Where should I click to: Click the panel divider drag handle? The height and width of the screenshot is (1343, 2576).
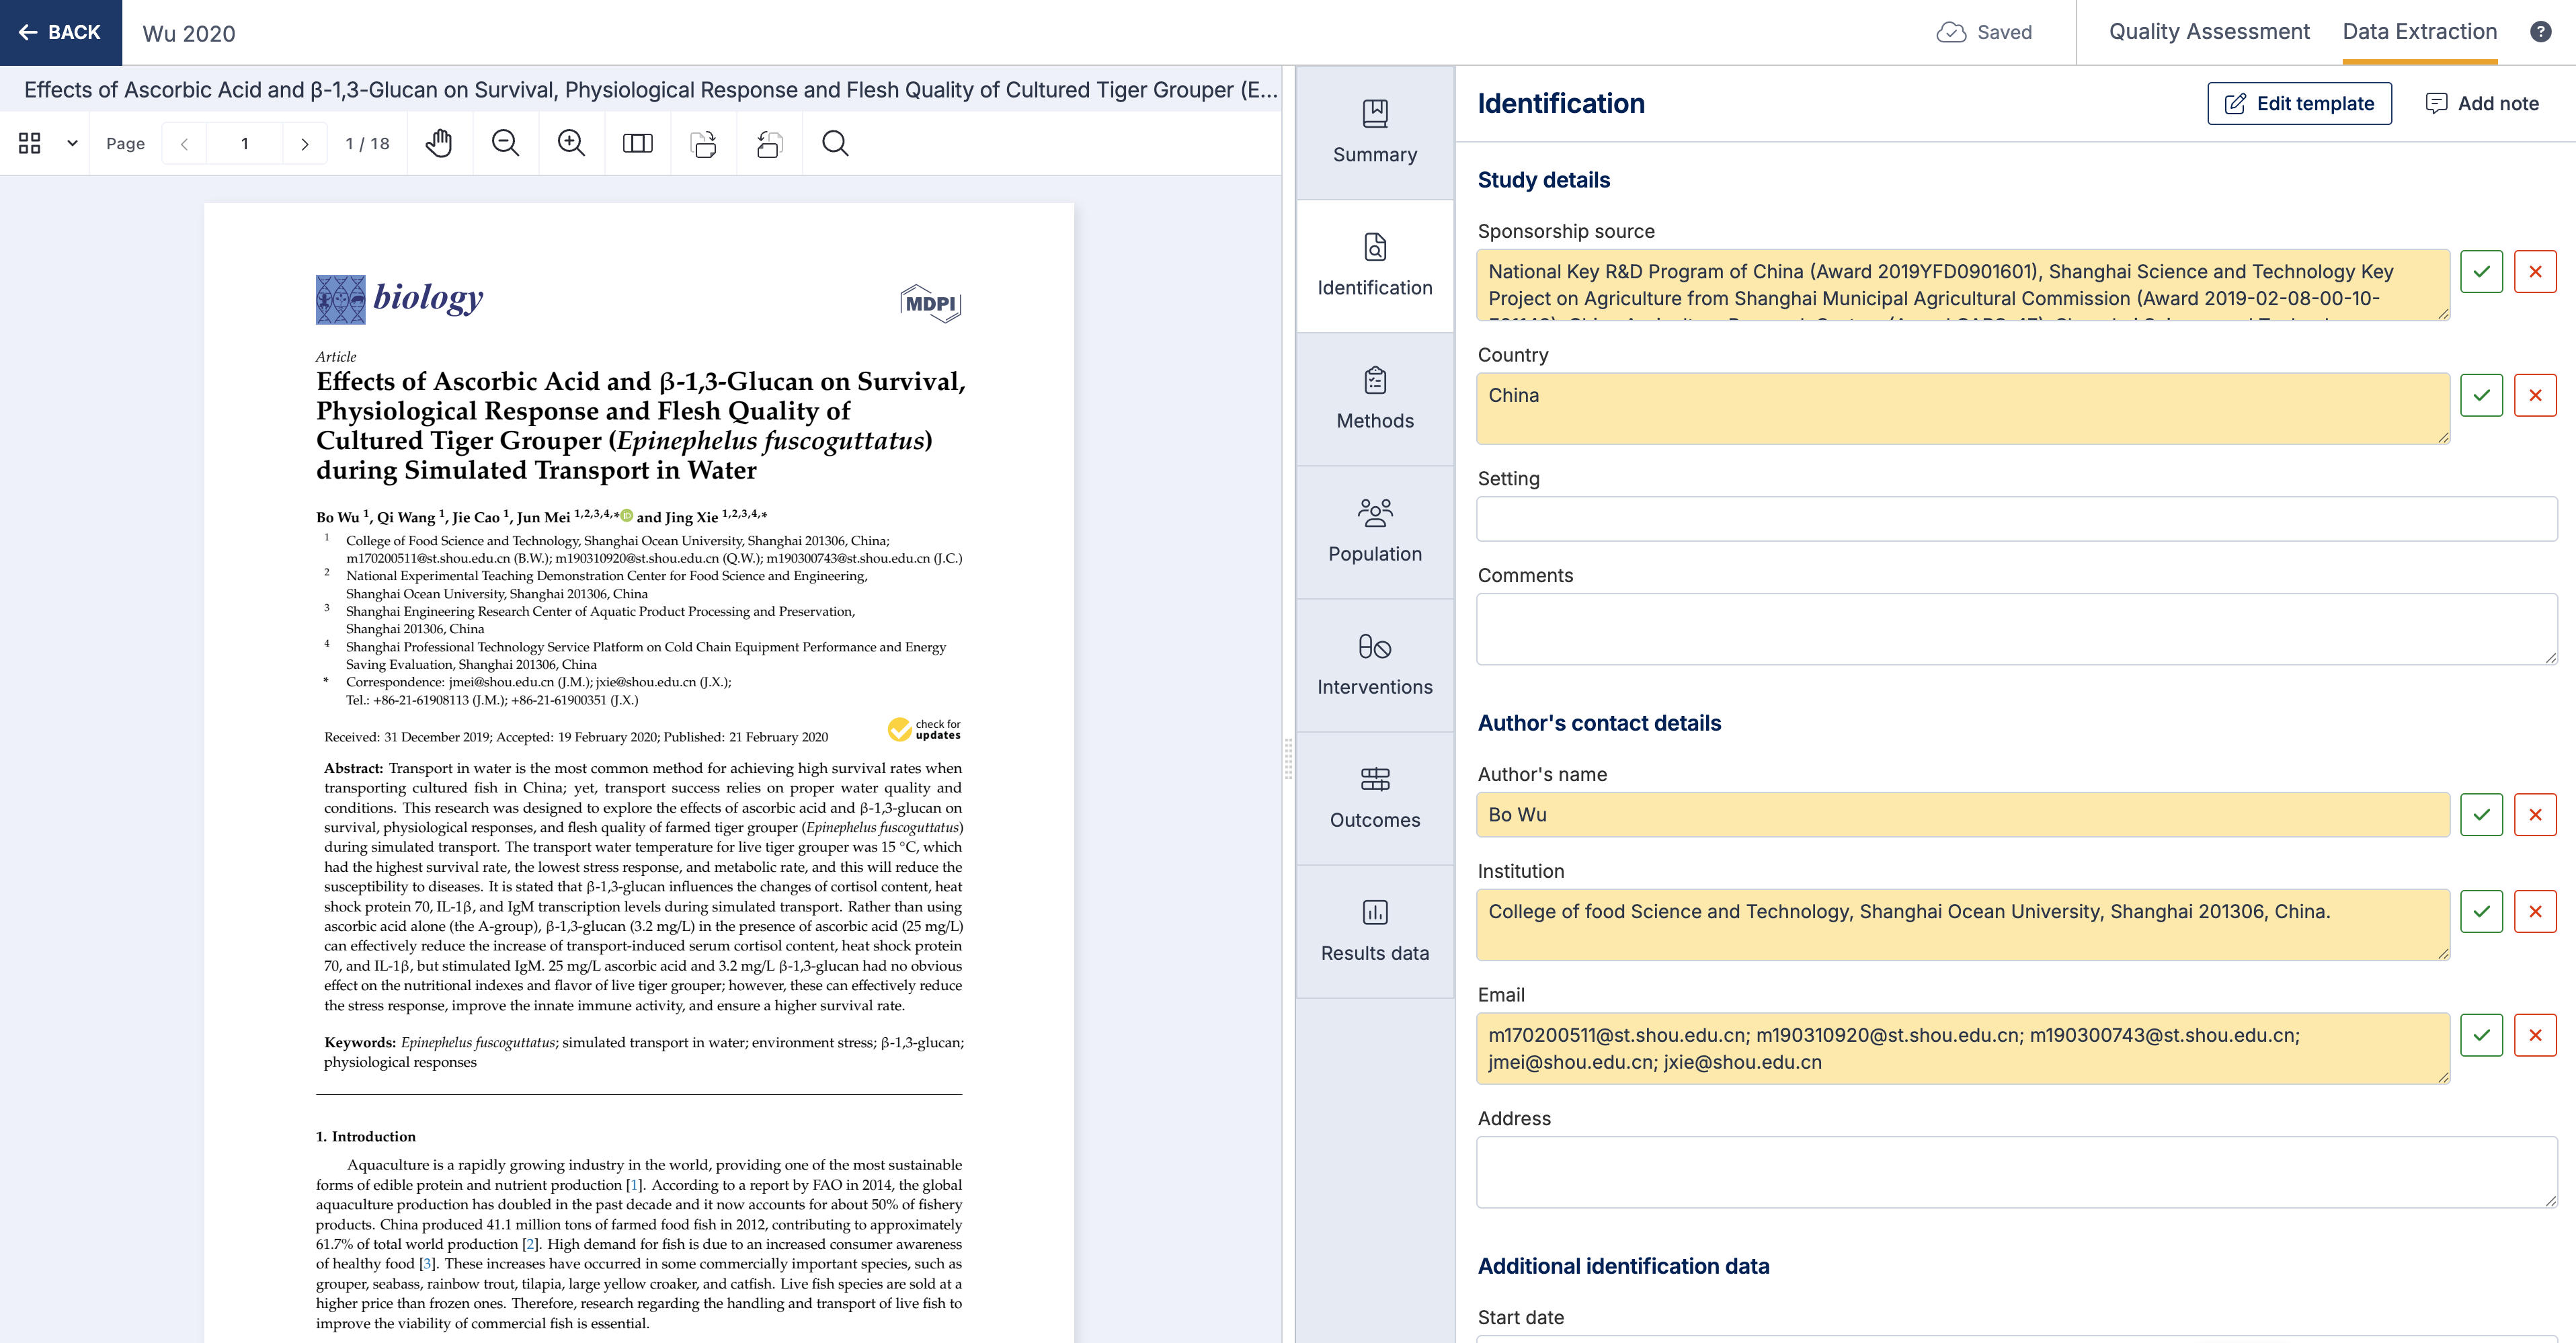coord(1288,758)
